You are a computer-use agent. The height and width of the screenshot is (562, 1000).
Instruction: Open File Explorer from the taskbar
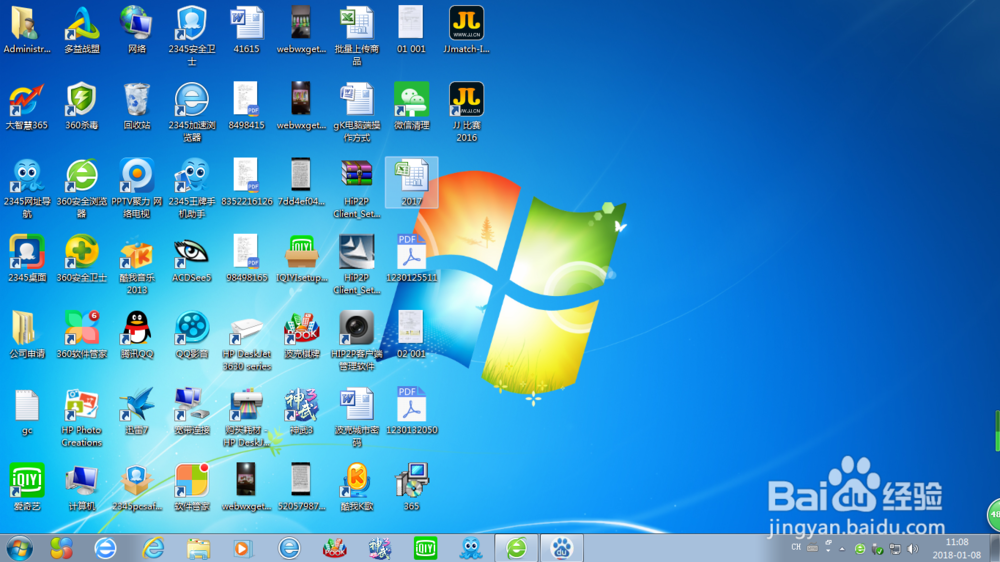tap(198, 548)
